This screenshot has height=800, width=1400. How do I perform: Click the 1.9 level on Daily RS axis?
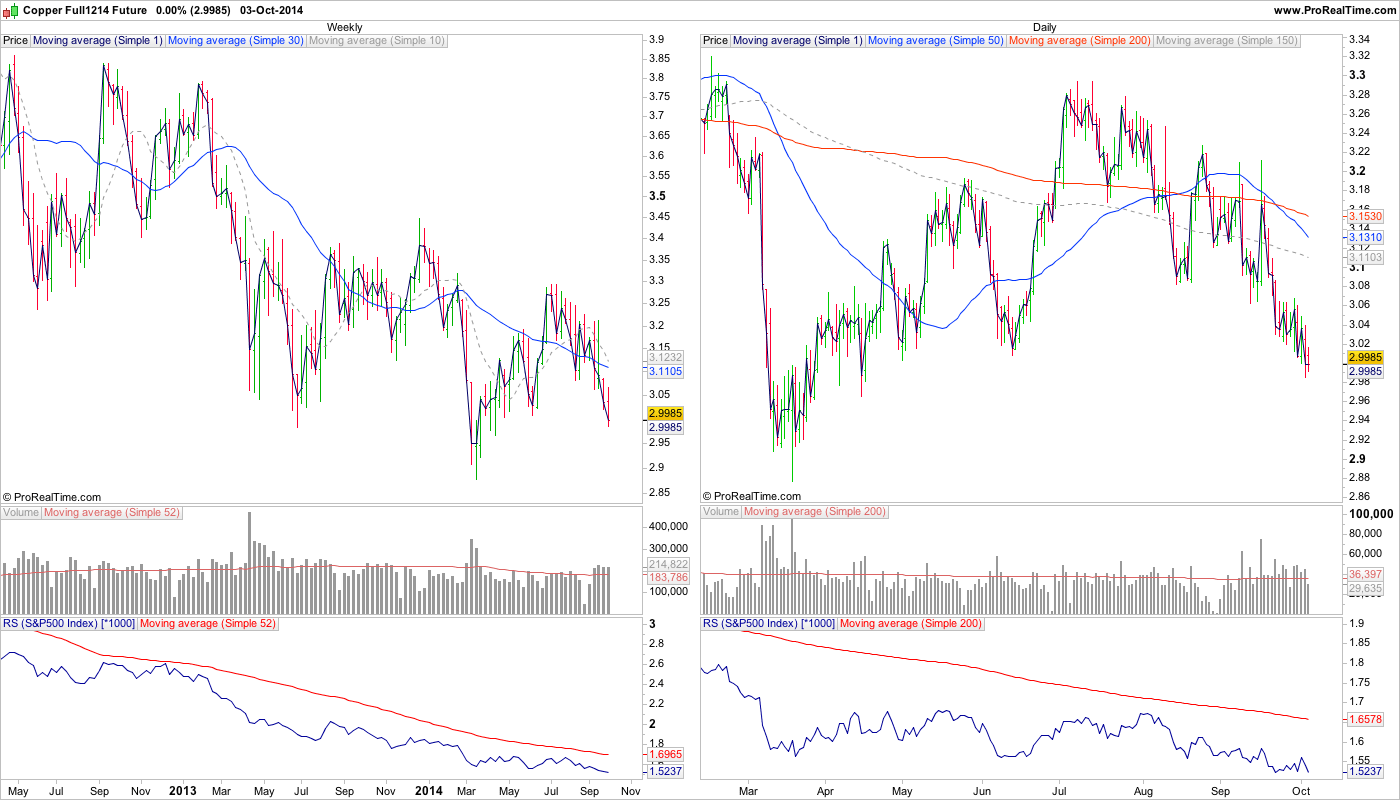click(1358, 624)
